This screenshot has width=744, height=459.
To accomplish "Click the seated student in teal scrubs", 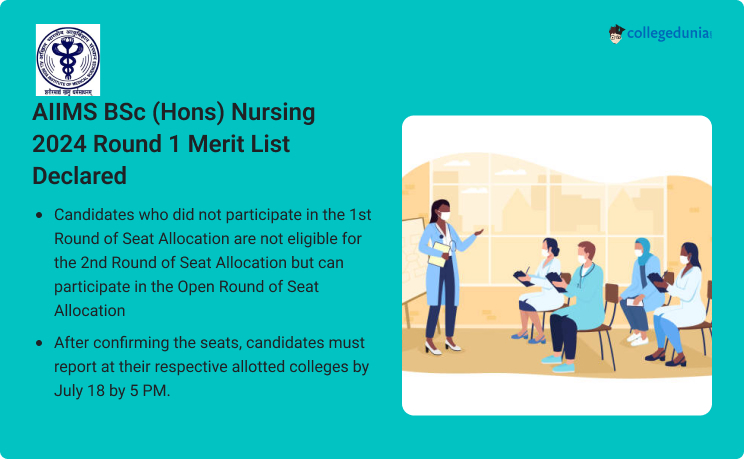I will pos(575,306).
